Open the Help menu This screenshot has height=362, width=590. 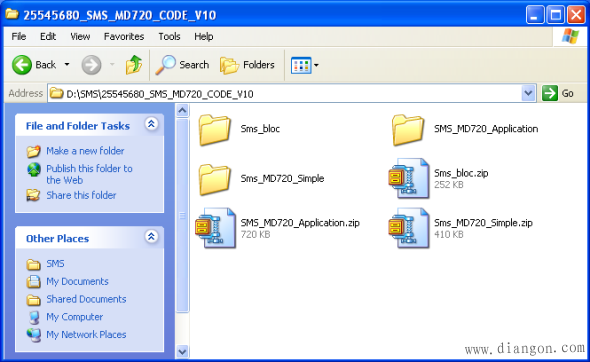click(x=204, y=37)
